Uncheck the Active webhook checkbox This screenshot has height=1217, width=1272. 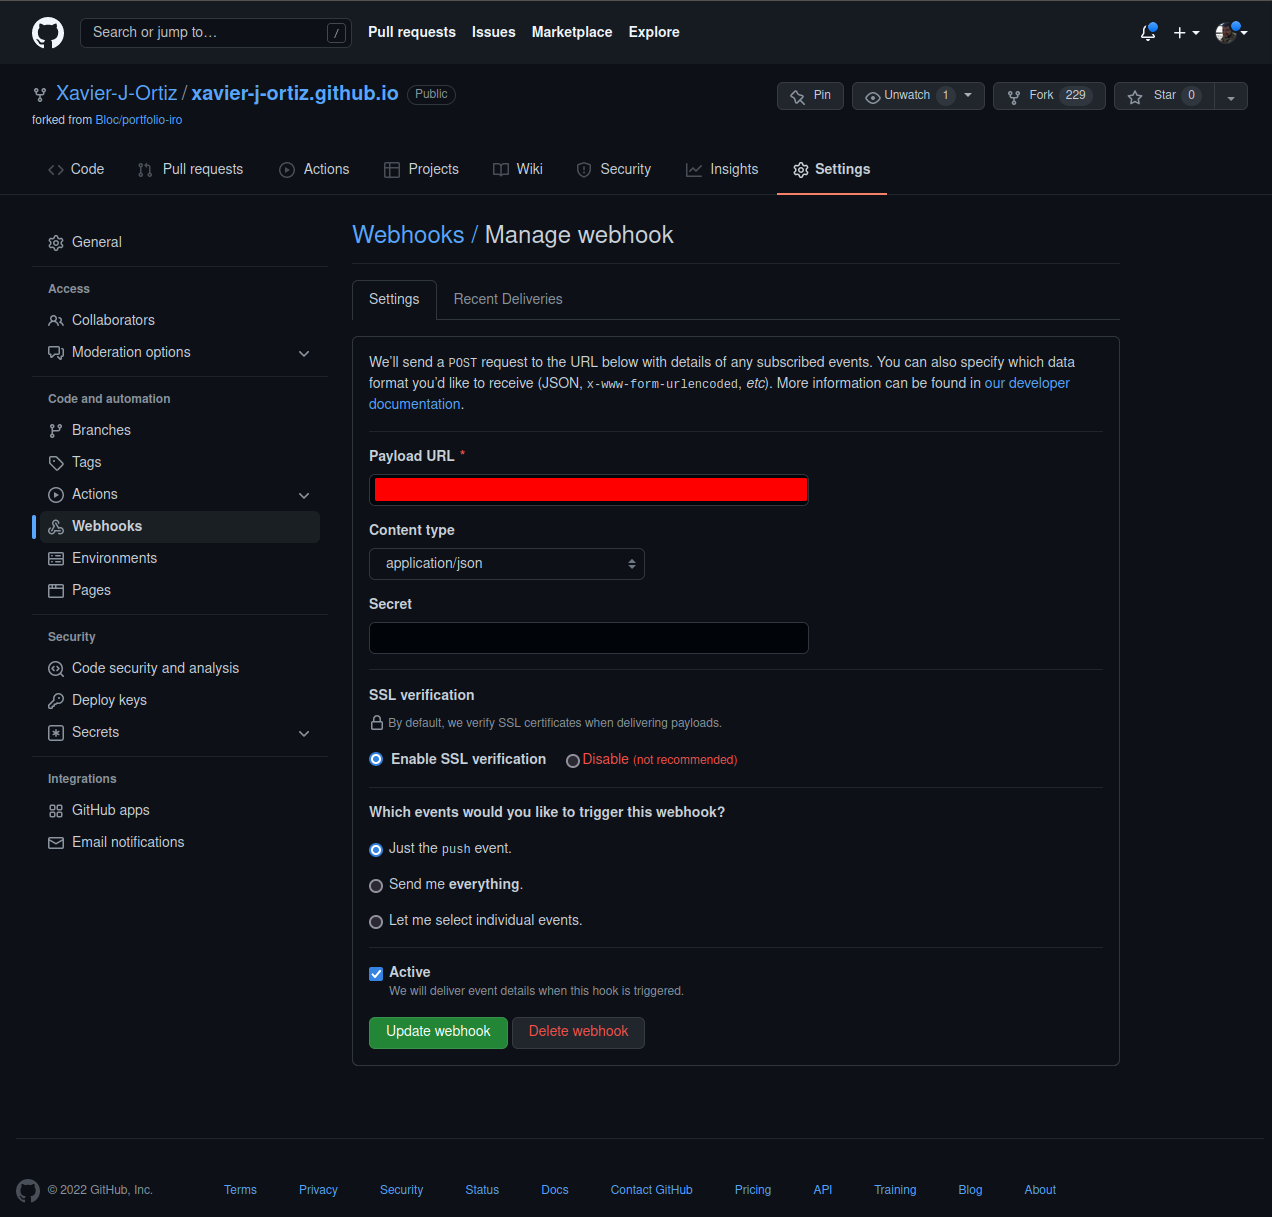(x=376, y=973)
